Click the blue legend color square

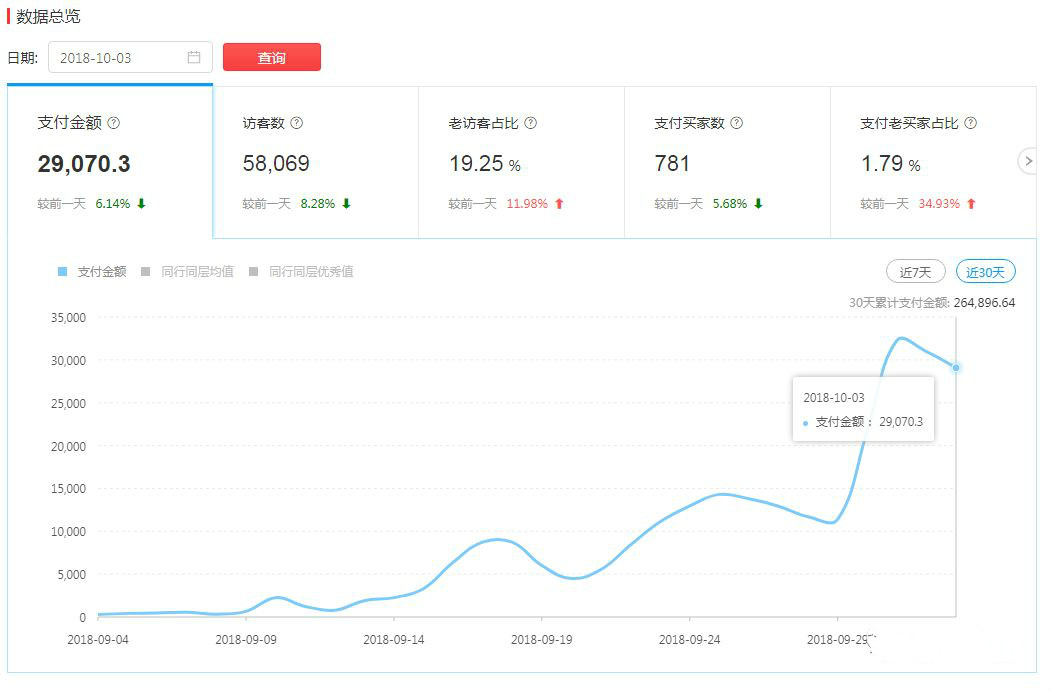[62, 271]
